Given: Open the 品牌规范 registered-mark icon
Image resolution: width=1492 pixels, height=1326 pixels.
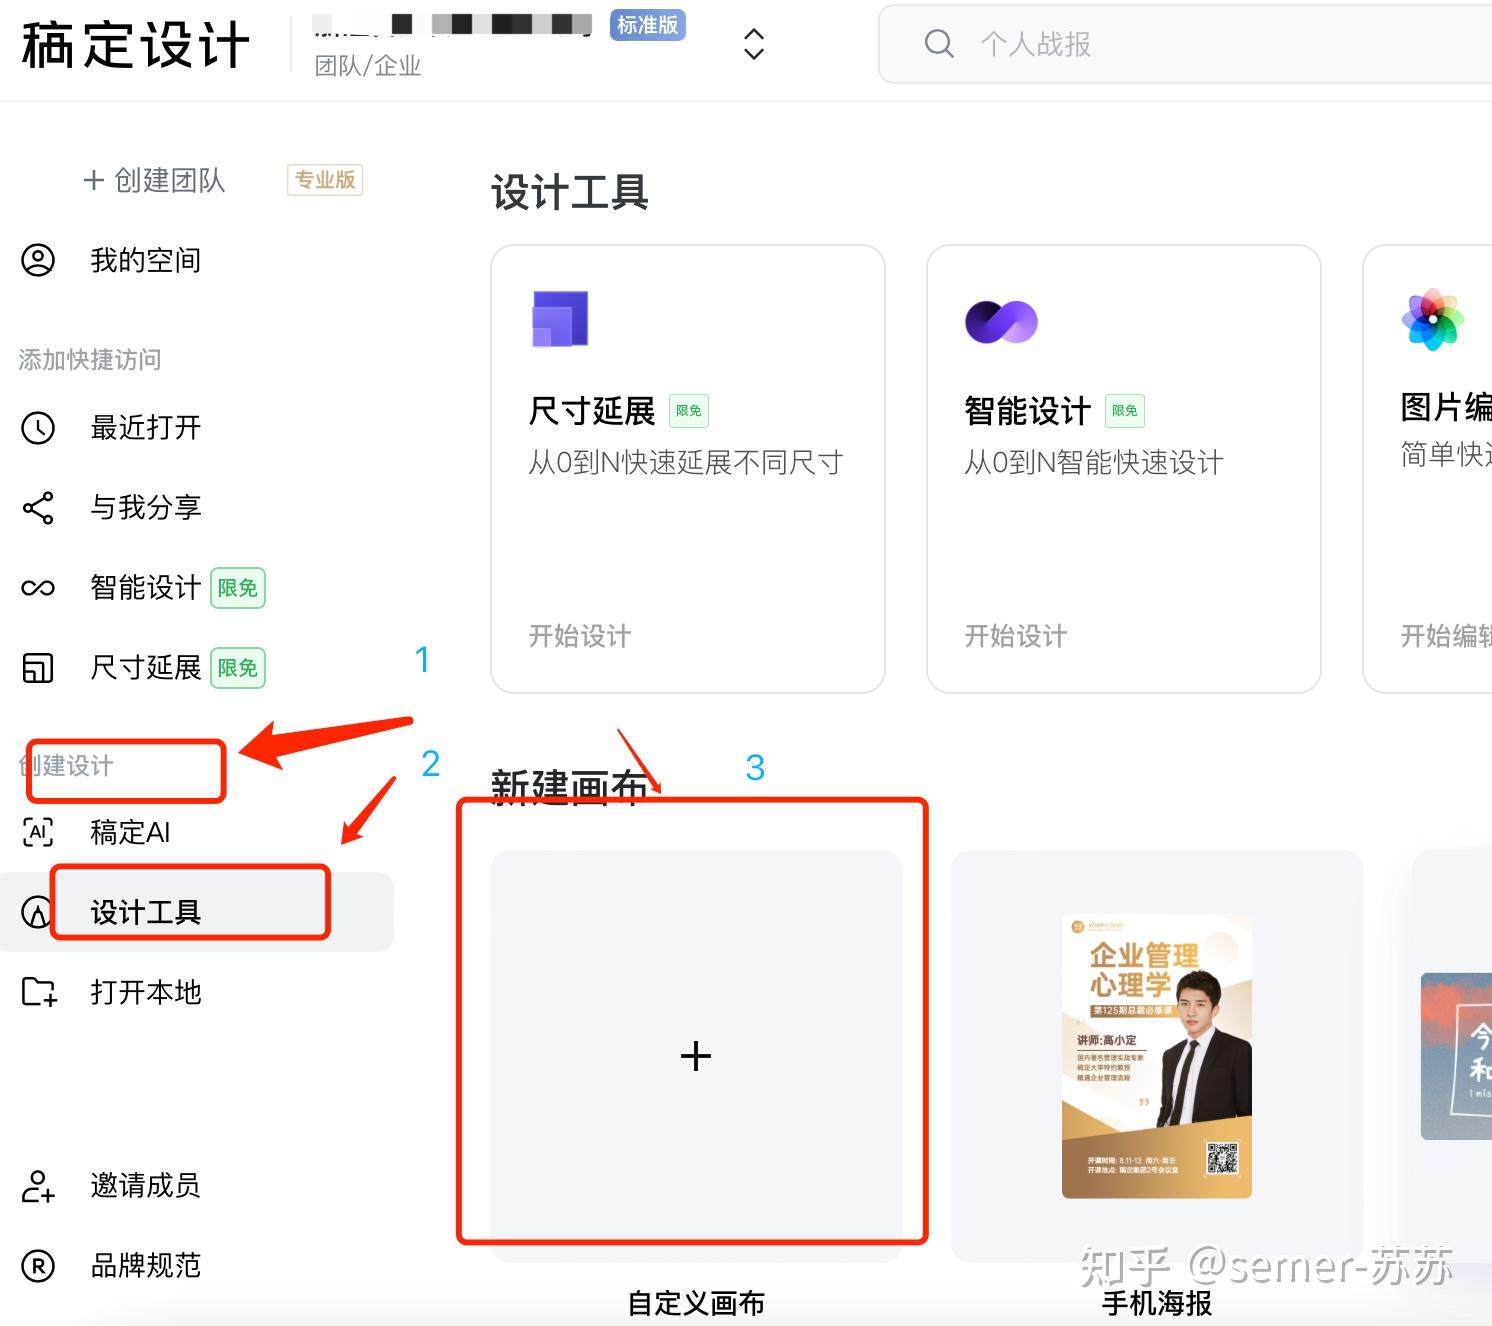Looking at the screenshot, I should coord(38,1266).
